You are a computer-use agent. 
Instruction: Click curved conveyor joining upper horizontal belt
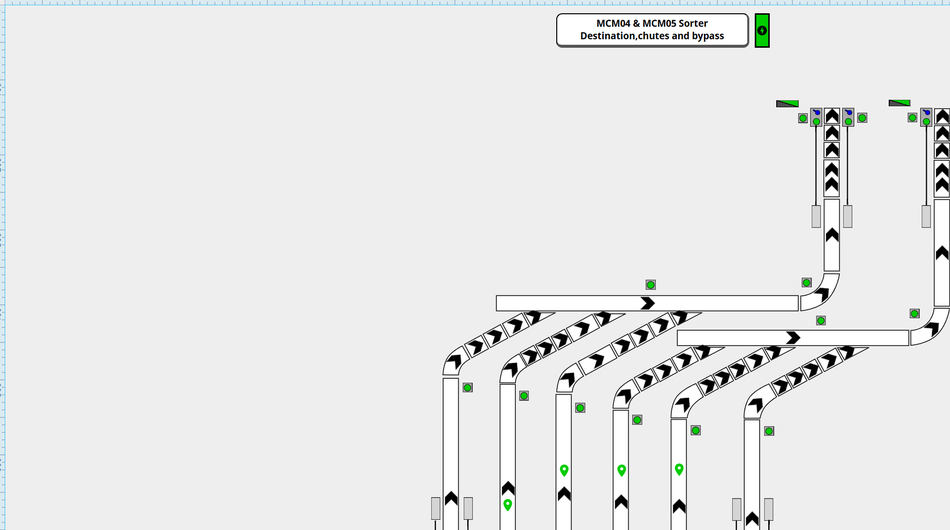click(x=818, y=294)
